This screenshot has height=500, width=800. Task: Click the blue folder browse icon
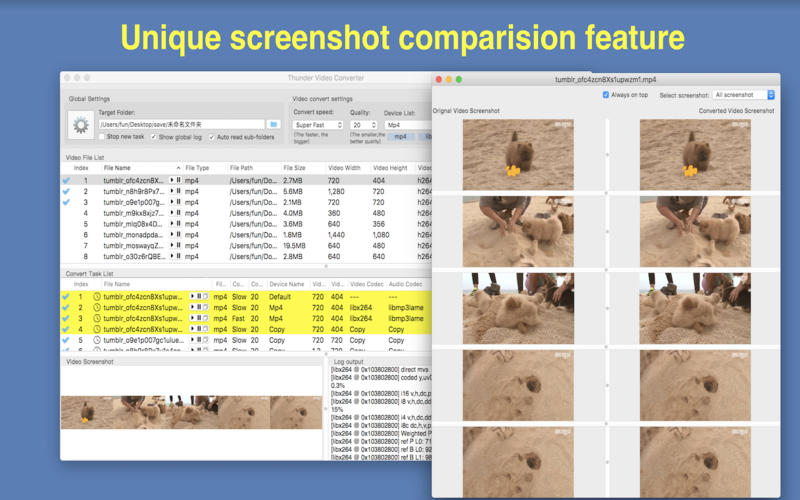(273, 124)
